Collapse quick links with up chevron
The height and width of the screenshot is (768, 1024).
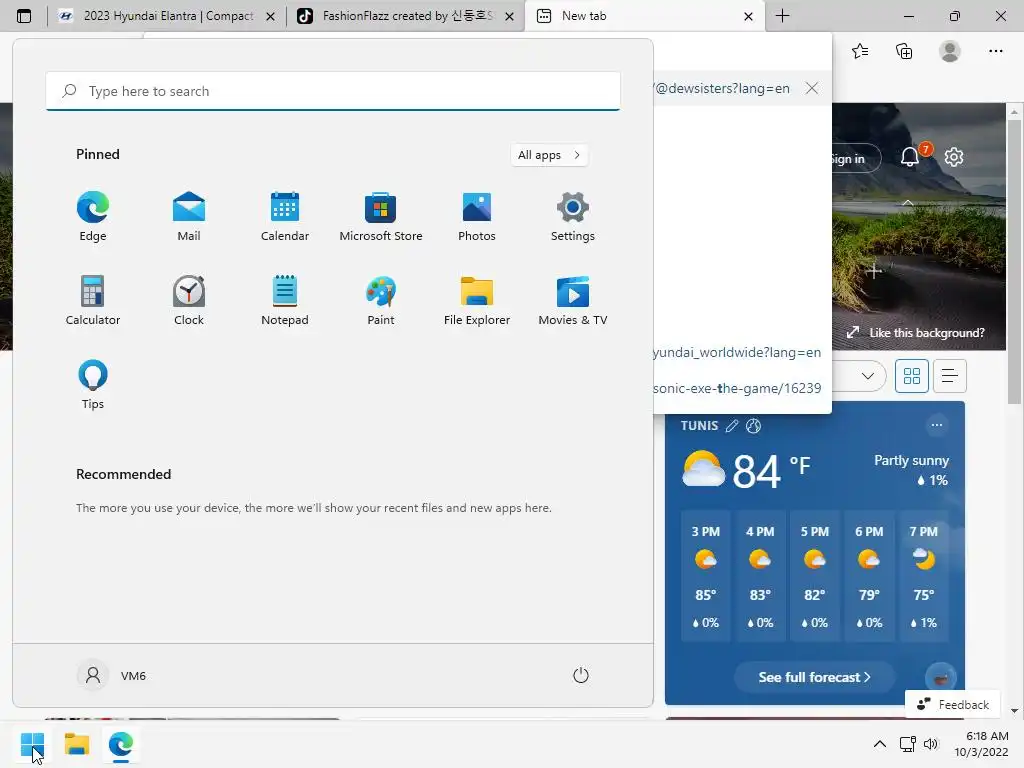tap(908, 203)
